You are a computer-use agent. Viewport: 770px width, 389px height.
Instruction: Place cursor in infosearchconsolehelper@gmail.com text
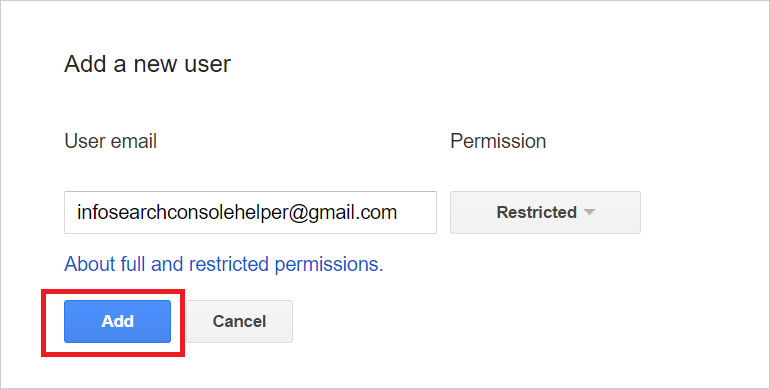(237, 212)
